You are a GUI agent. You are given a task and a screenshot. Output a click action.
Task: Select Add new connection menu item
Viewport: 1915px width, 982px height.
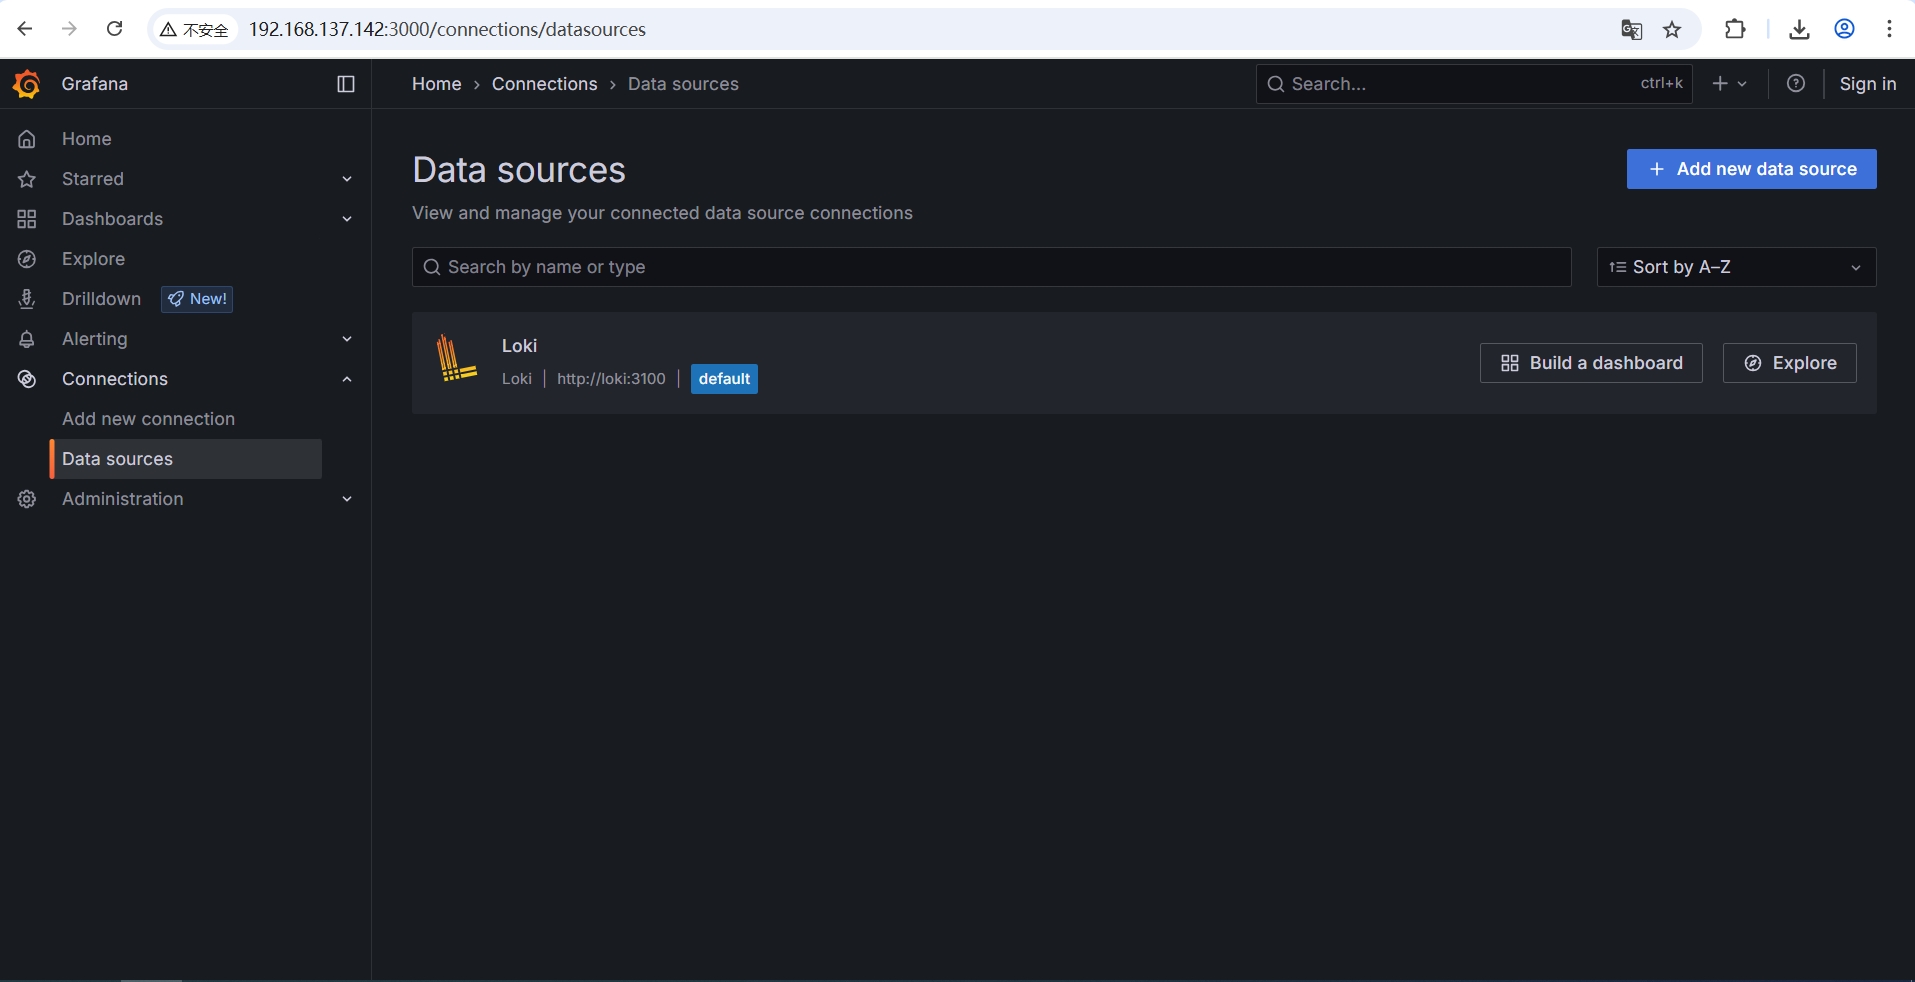(x=148, y=419)
